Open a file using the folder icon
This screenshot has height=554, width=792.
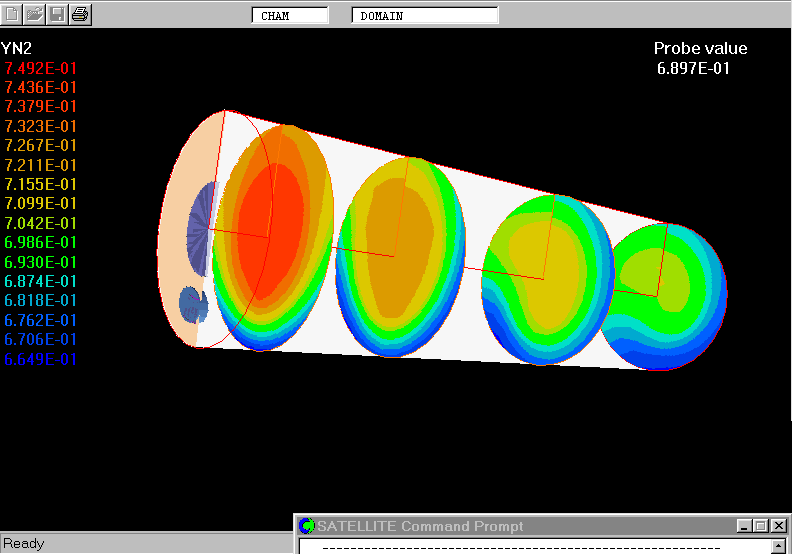pyautogui.click(x=35, y=14)
